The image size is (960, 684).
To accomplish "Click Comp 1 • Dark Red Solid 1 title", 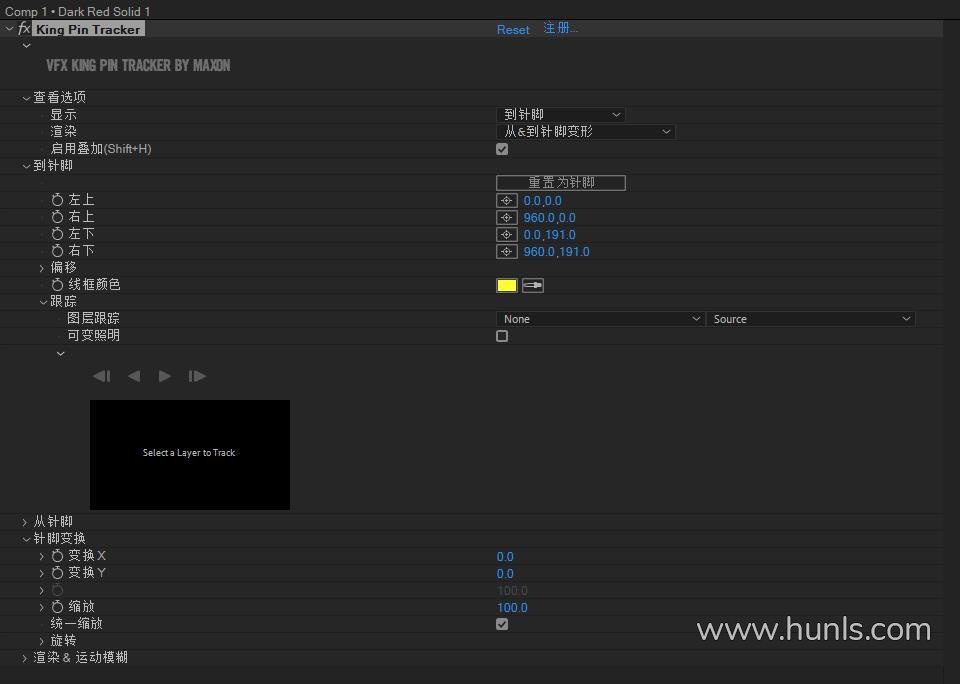I will point(78,11).
